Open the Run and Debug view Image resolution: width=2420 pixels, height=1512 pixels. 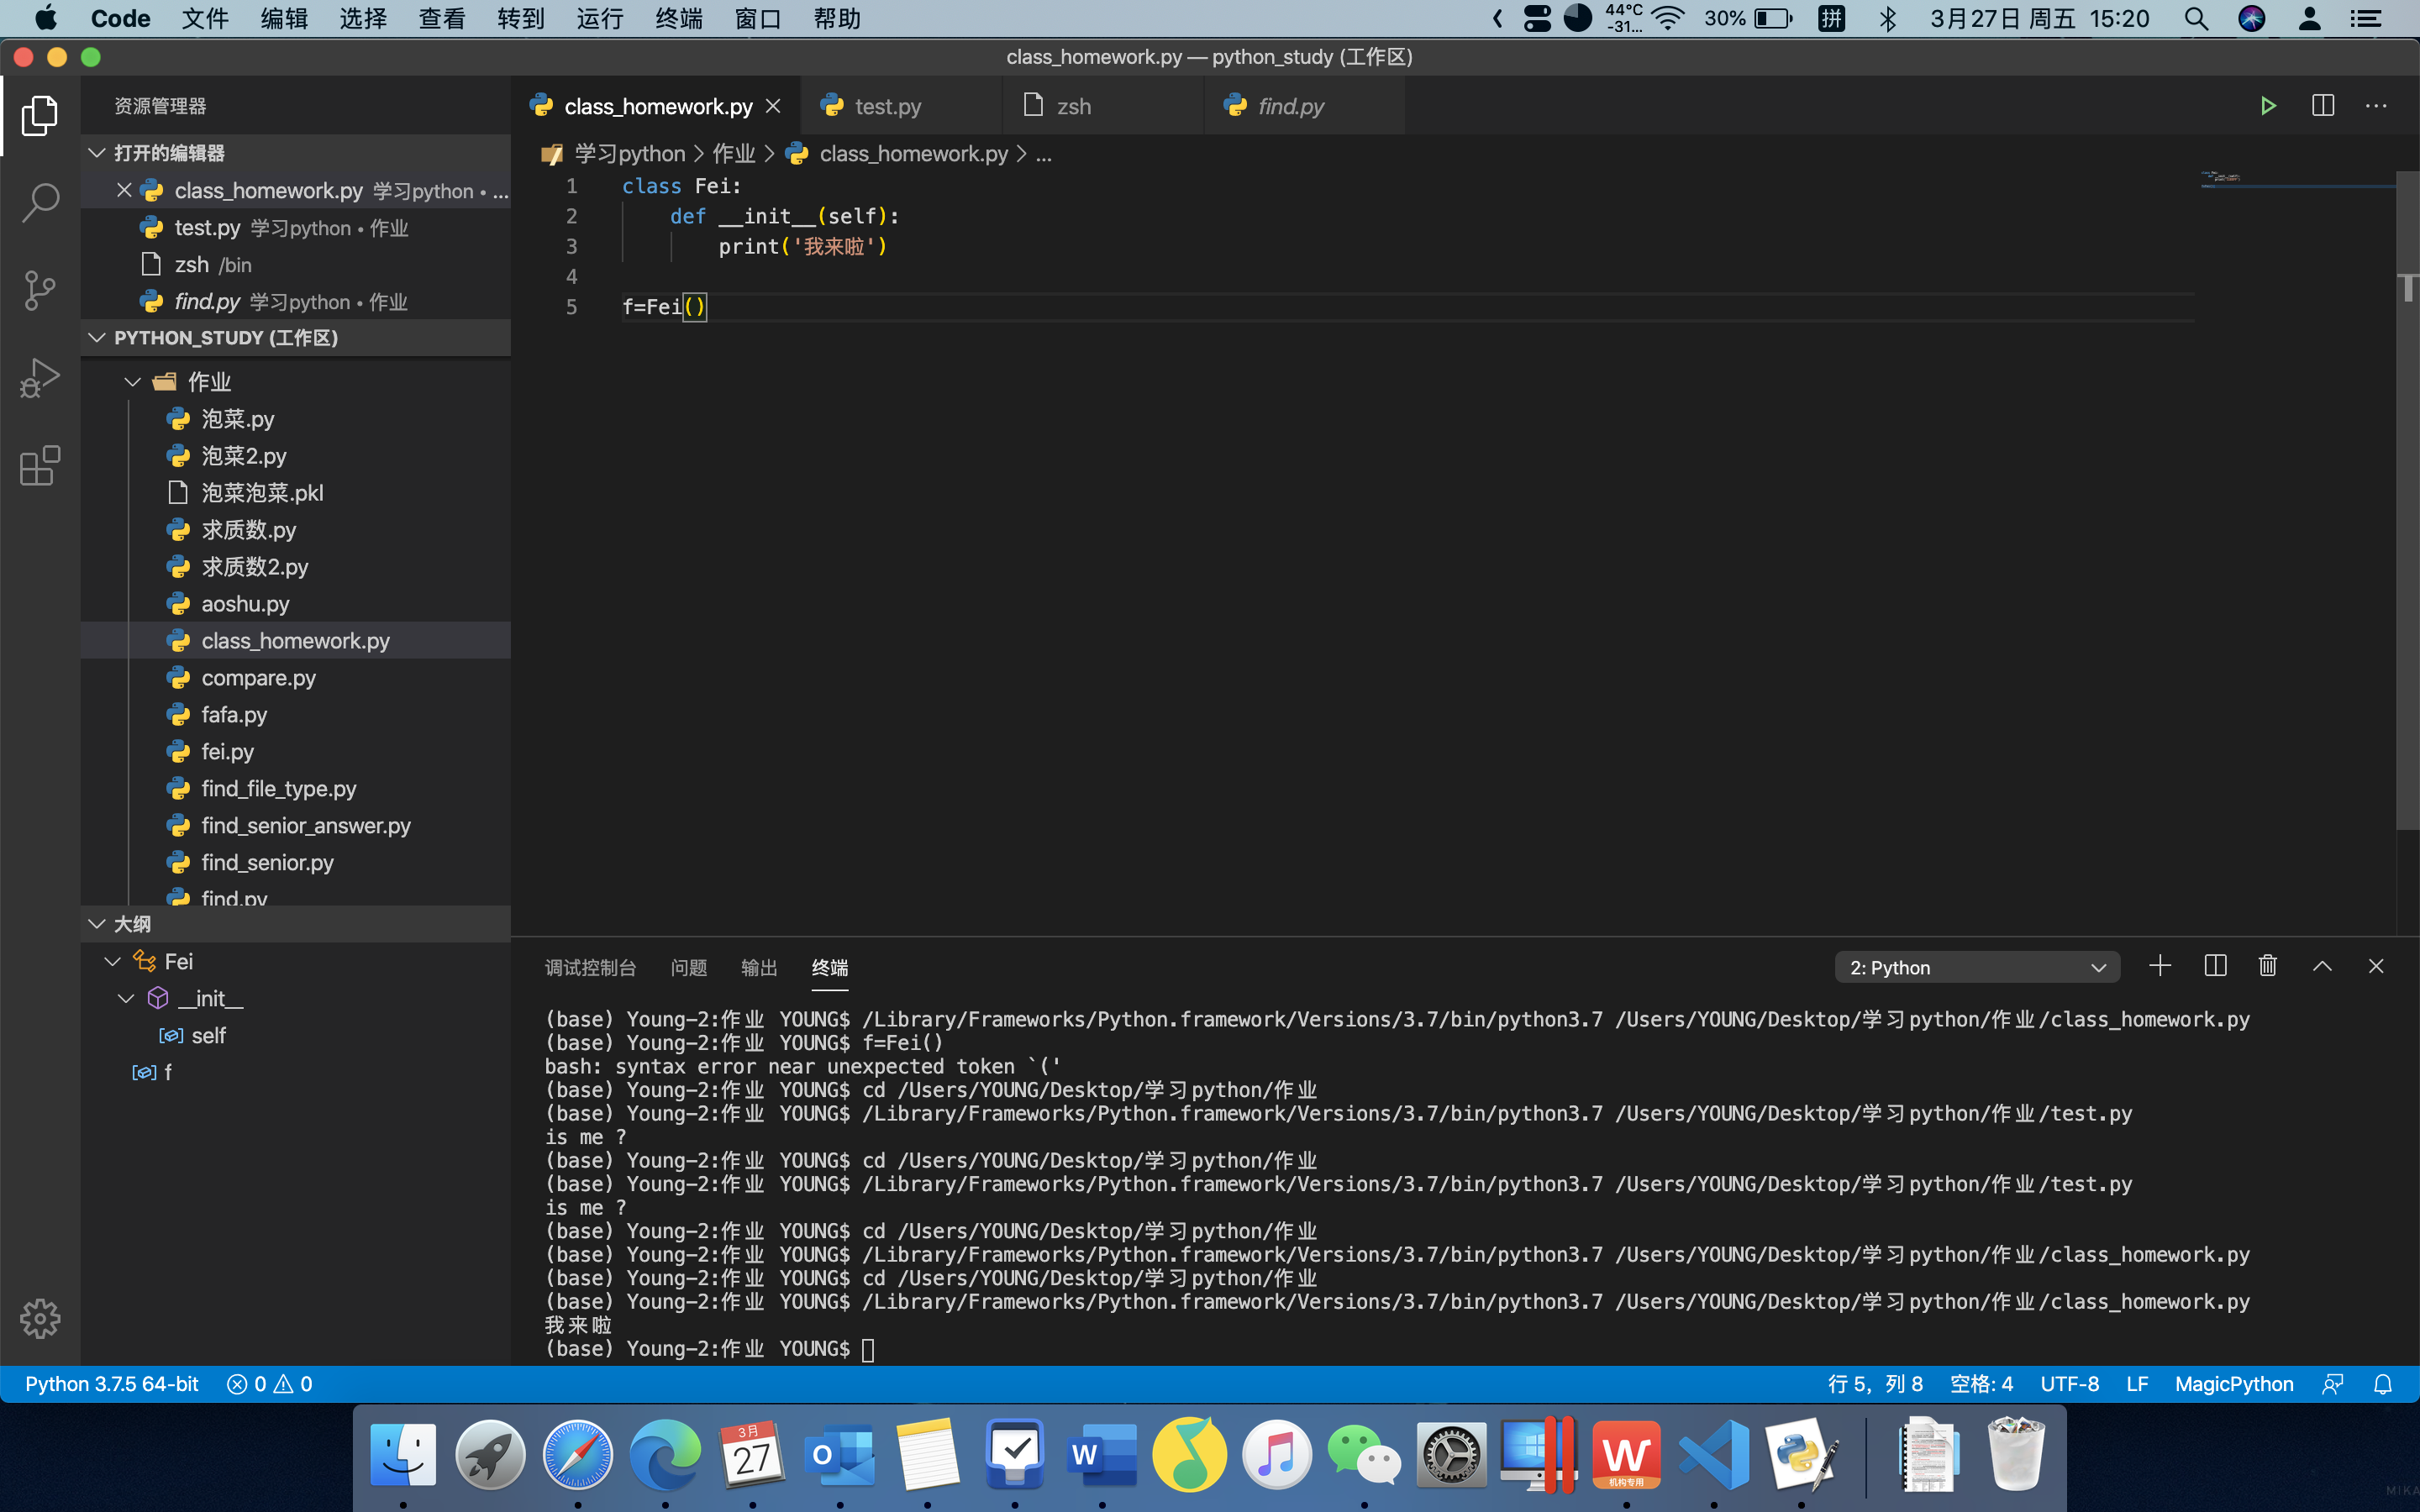click(40, 379)
